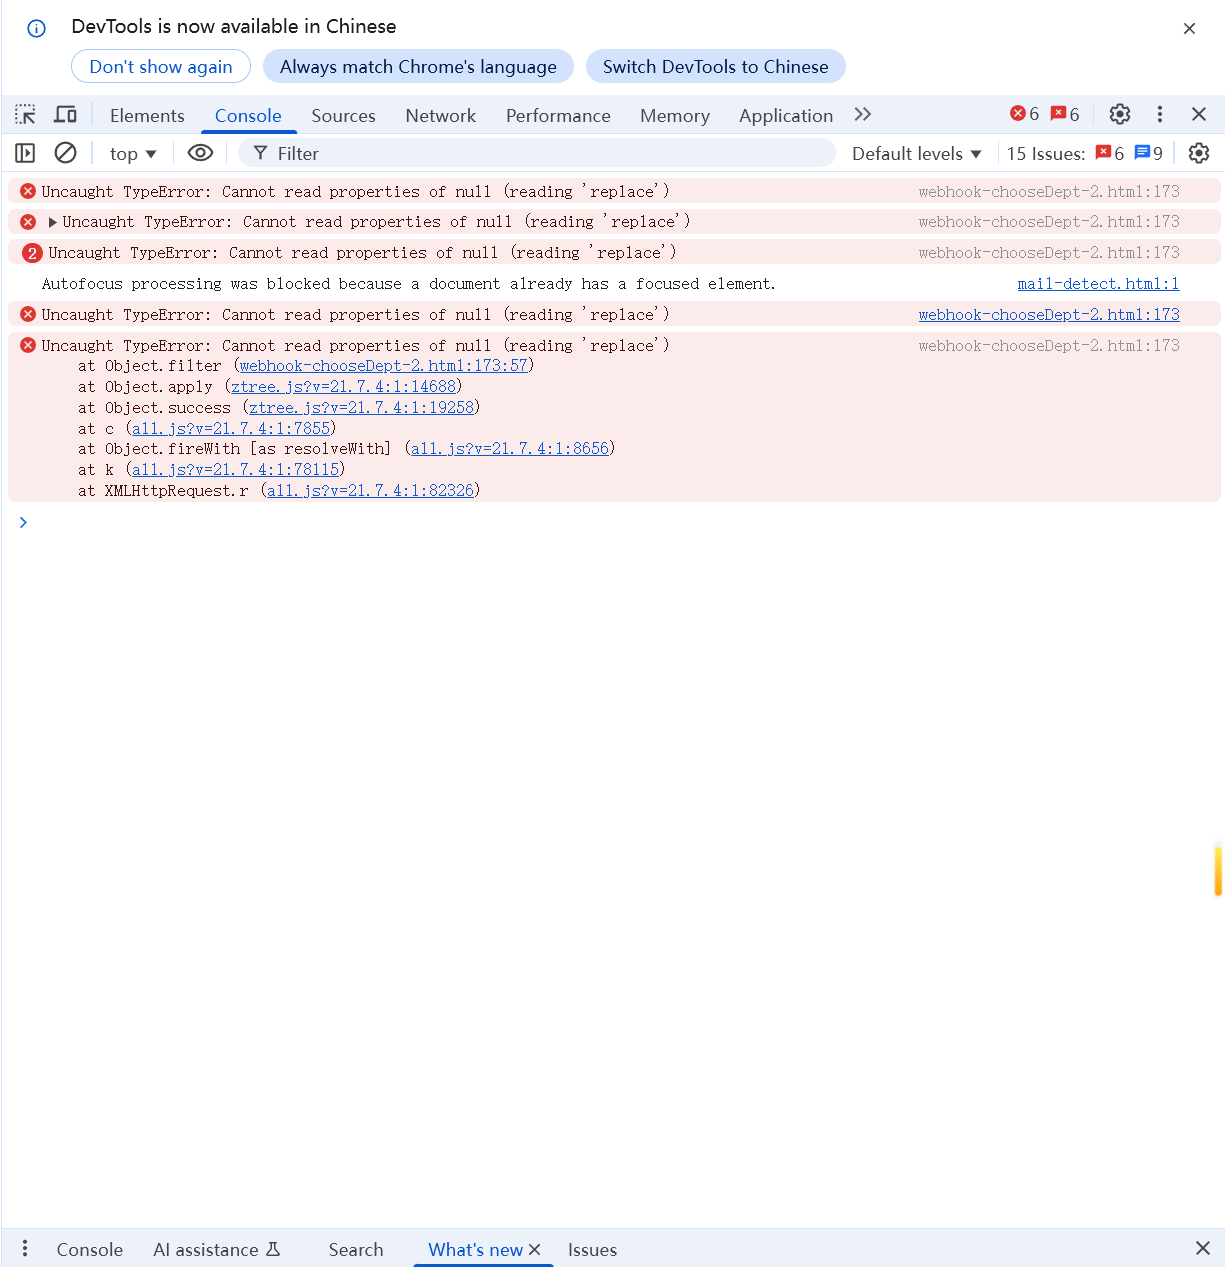This screenshot has height=1267, width=1225.
Task: Open all.js 1:78115 stack link
Action: click(235, 470)
